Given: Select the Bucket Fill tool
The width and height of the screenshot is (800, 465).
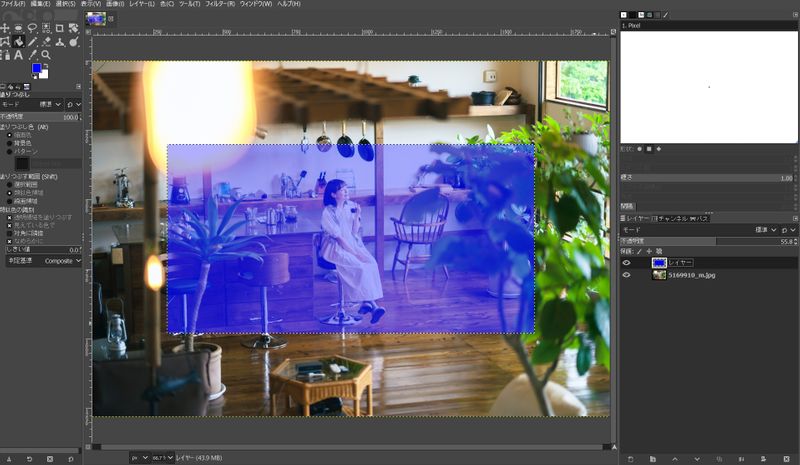Looking at the screenshot, I should 19,41.
